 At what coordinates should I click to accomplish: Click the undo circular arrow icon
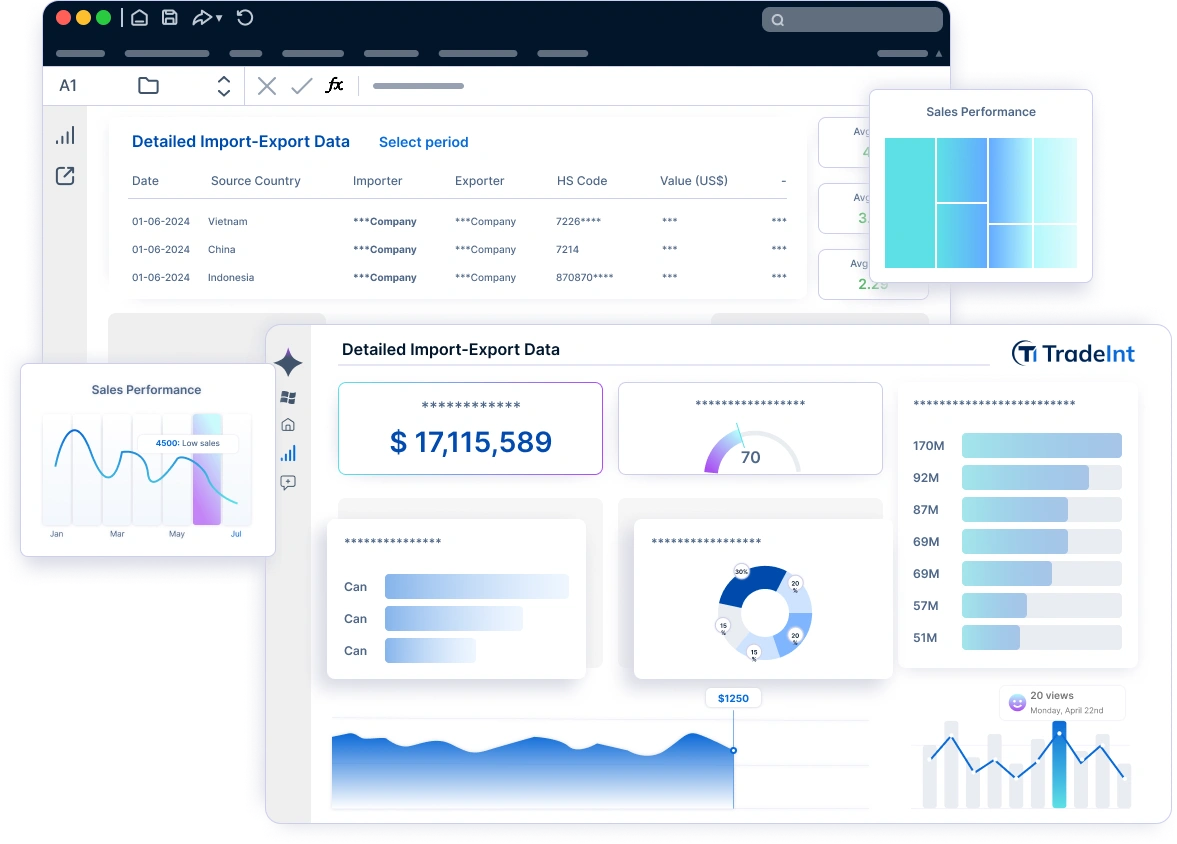point(245,18)
